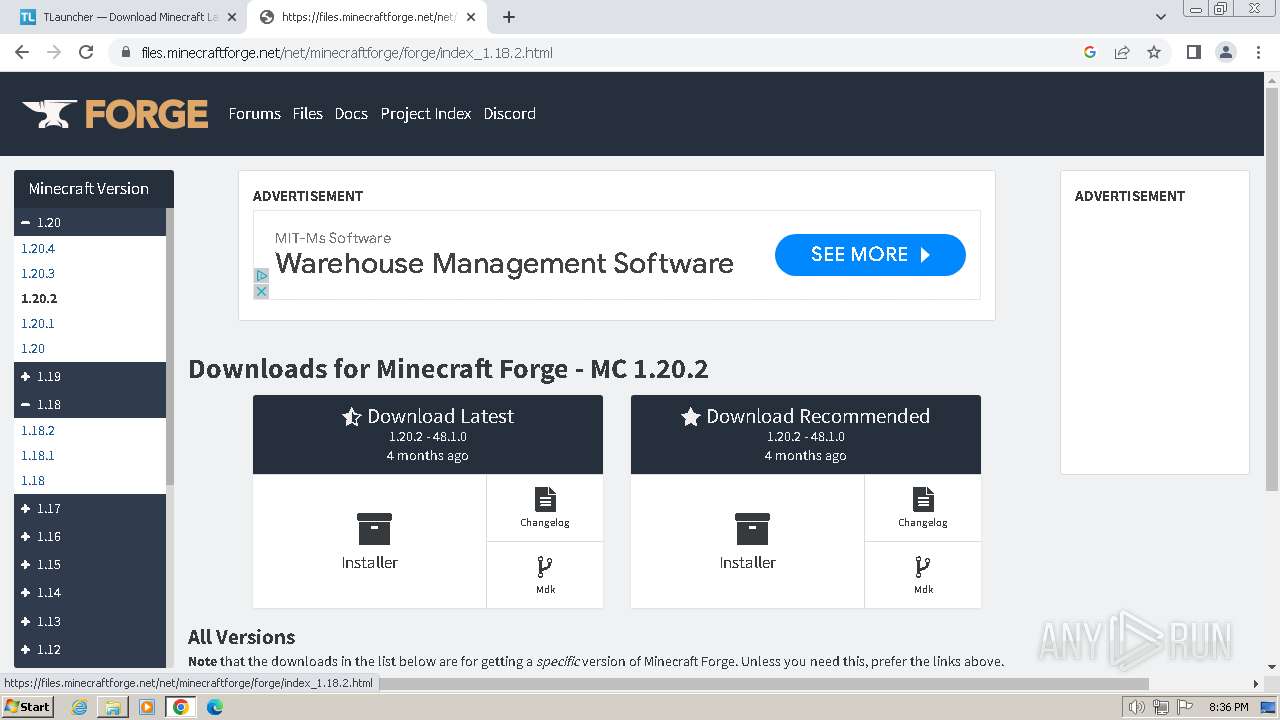Click the browser back arrow
1280x720 pixels.
(x=22, y=52)
